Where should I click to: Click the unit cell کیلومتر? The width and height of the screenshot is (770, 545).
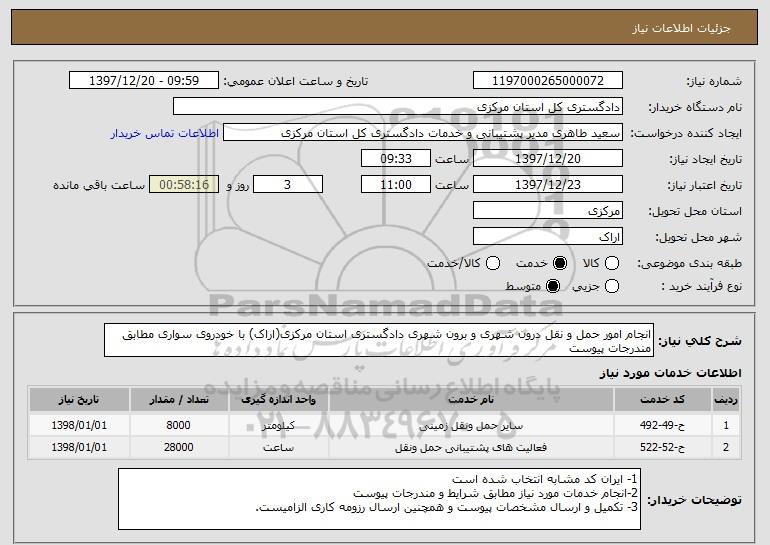pos(278,426)
